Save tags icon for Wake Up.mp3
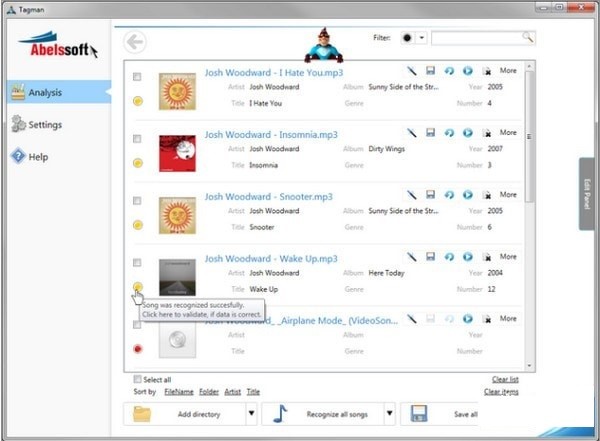The width and height of the screenshot is (600, 441). coord(430,257)
